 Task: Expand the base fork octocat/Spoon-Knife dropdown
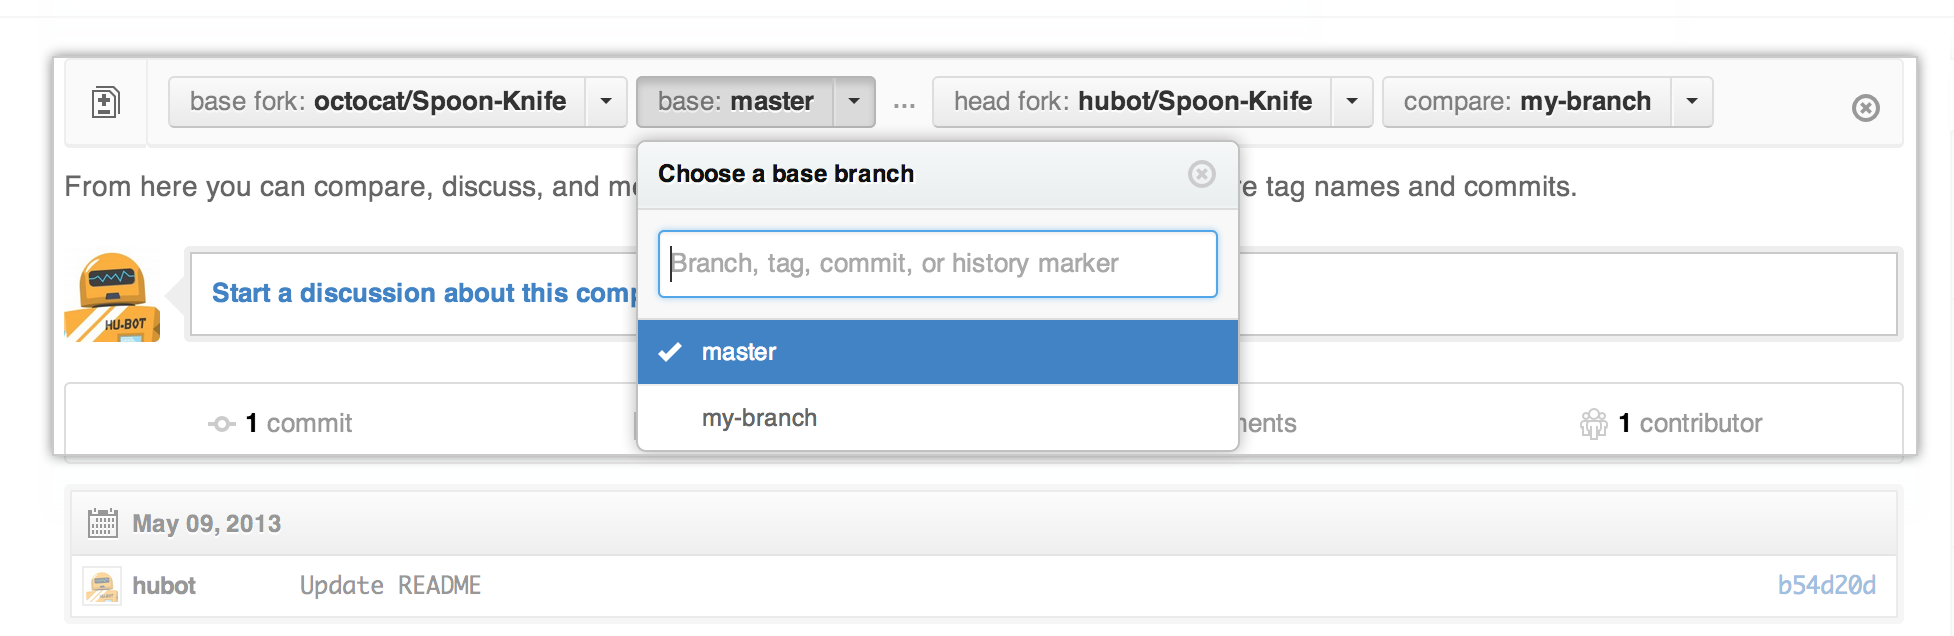(606, 102)
